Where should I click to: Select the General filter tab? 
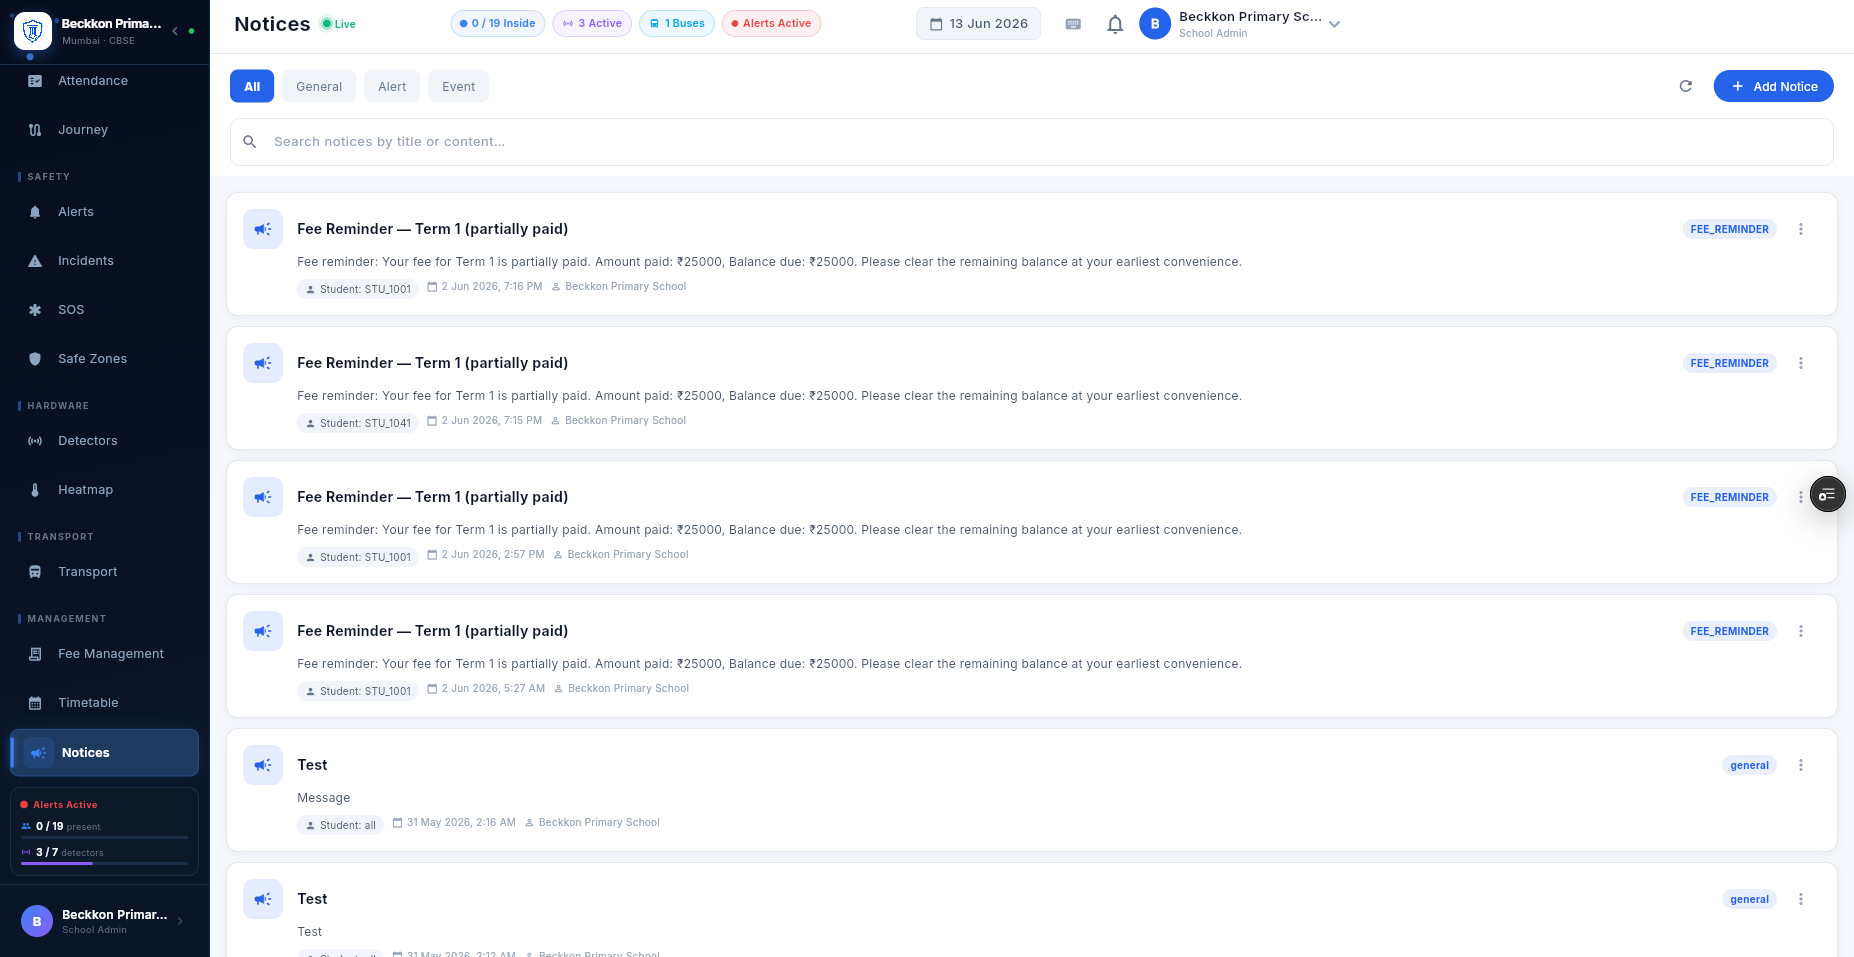pyautogui.click(x=319, y=86)
